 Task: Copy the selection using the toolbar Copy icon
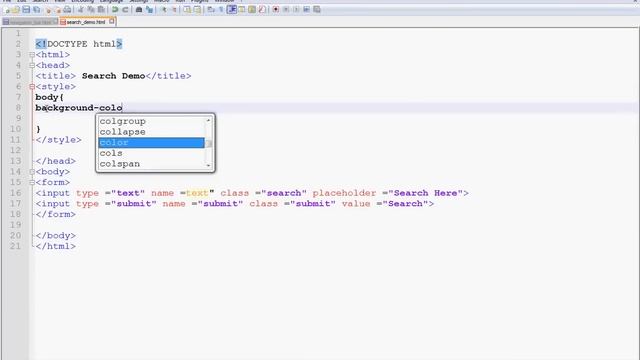tap(91, 9)
